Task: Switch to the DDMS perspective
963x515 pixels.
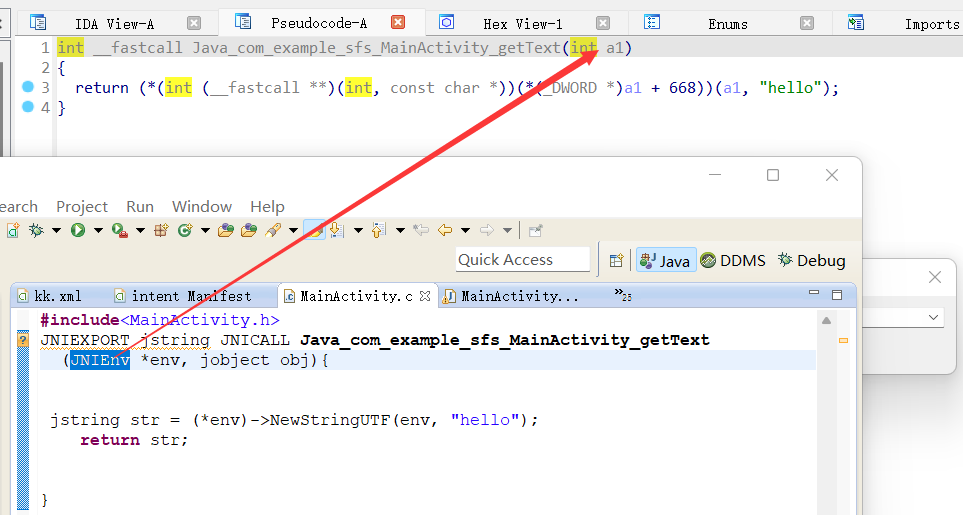Action: tap(733, 261)
